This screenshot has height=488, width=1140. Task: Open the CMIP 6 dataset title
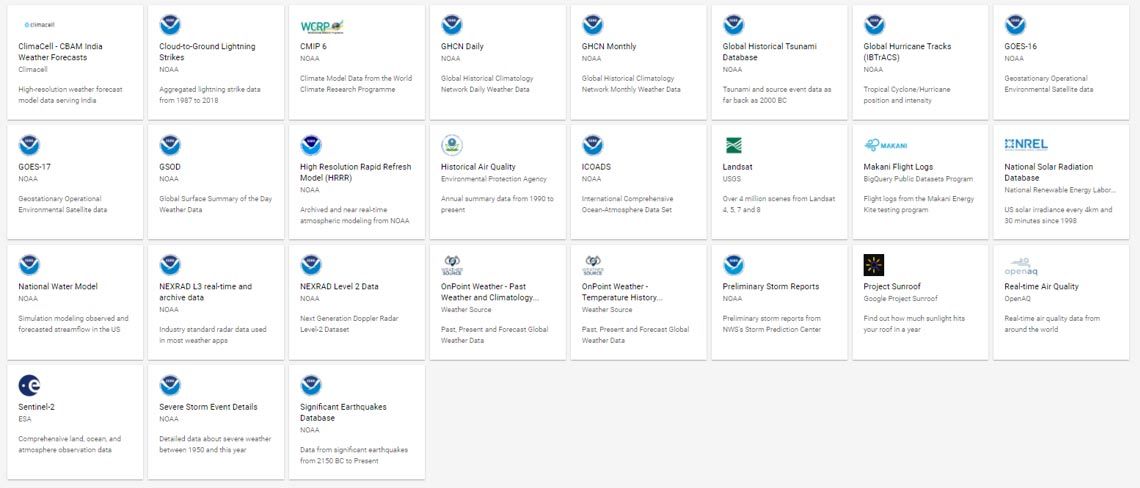coord(315,47)
